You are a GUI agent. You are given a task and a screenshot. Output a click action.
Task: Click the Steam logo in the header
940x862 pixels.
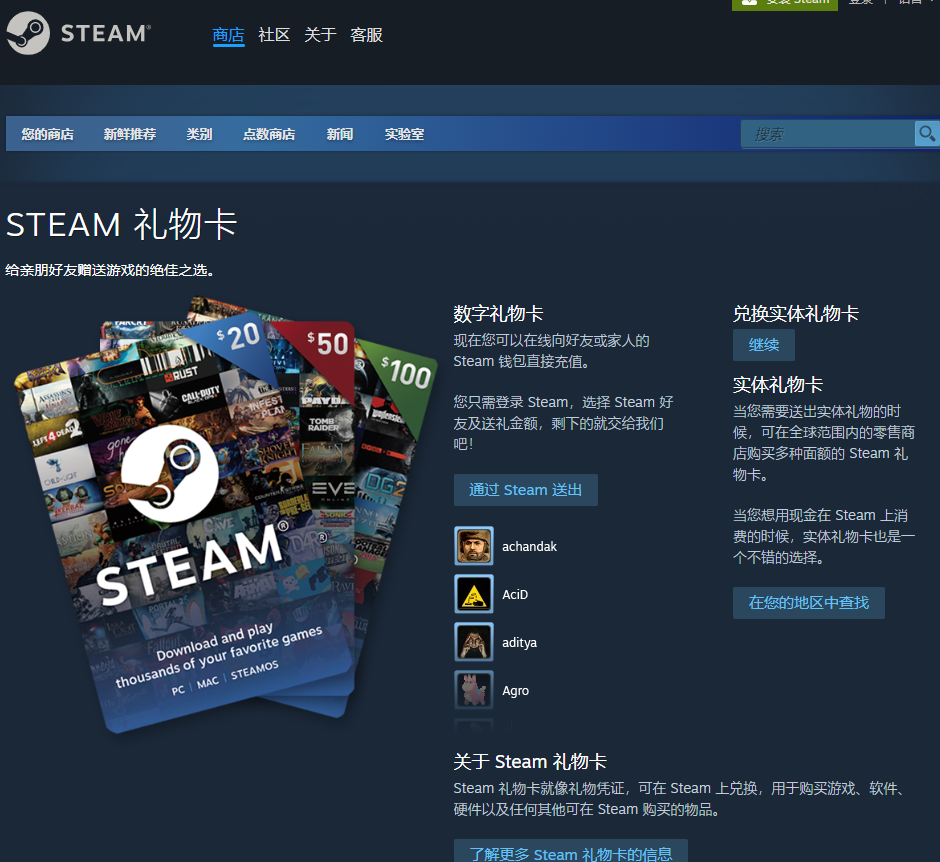pyautogui.click(x=78, y=34)
